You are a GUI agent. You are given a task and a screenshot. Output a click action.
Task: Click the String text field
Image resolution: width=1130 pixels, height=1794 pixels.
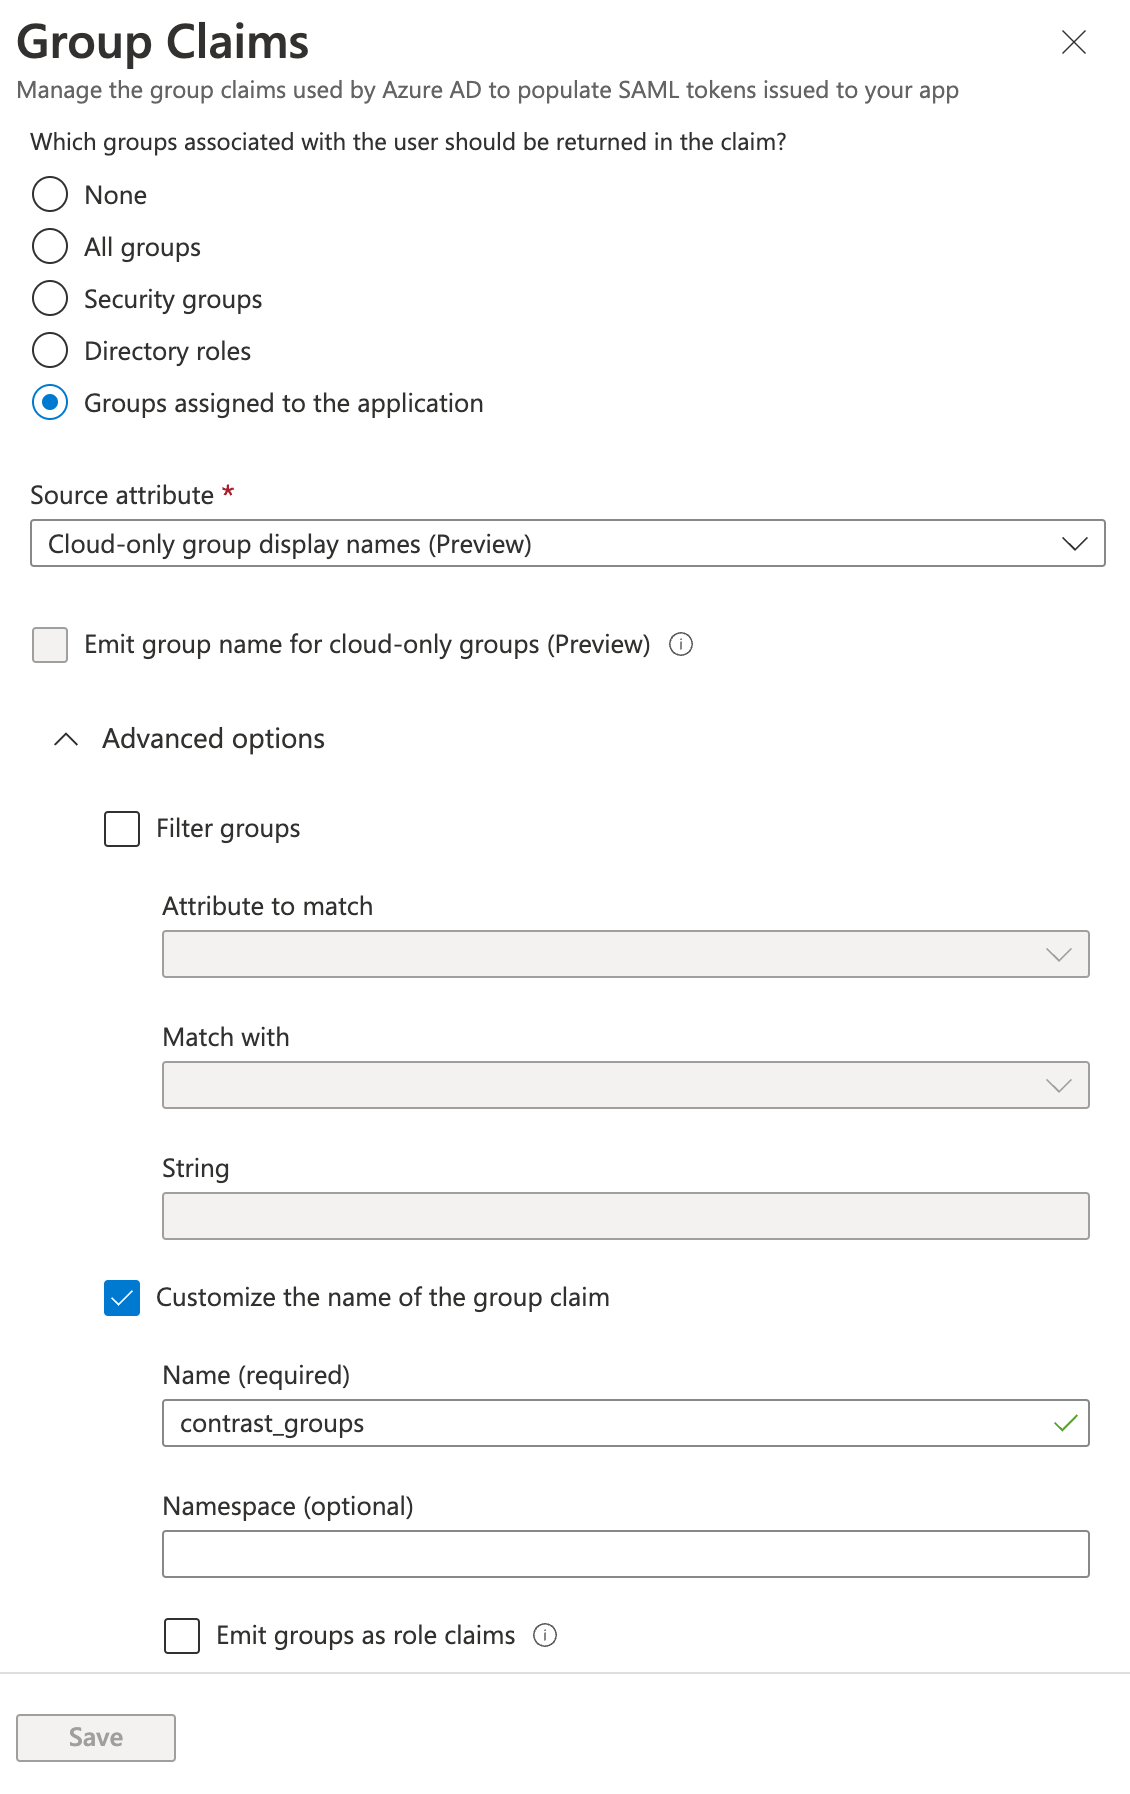click(626, 1216)
